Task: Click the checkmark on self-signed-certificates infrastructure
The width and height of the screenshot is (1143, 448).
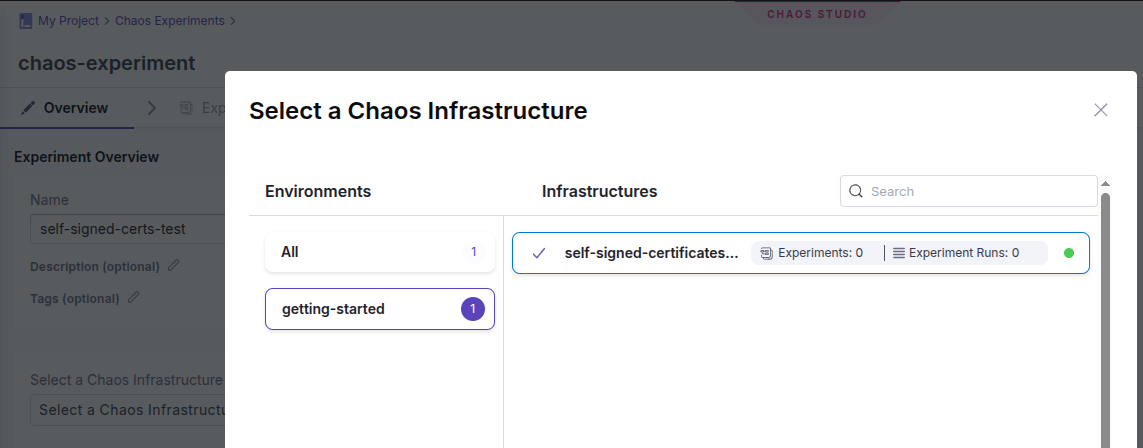Action: tap(539, 253)
